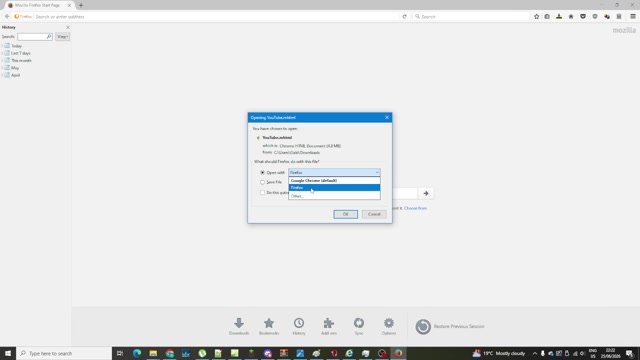Viewport: 640px width, 360px height.
Task: Click the address bar field
Action: point(216,16)
